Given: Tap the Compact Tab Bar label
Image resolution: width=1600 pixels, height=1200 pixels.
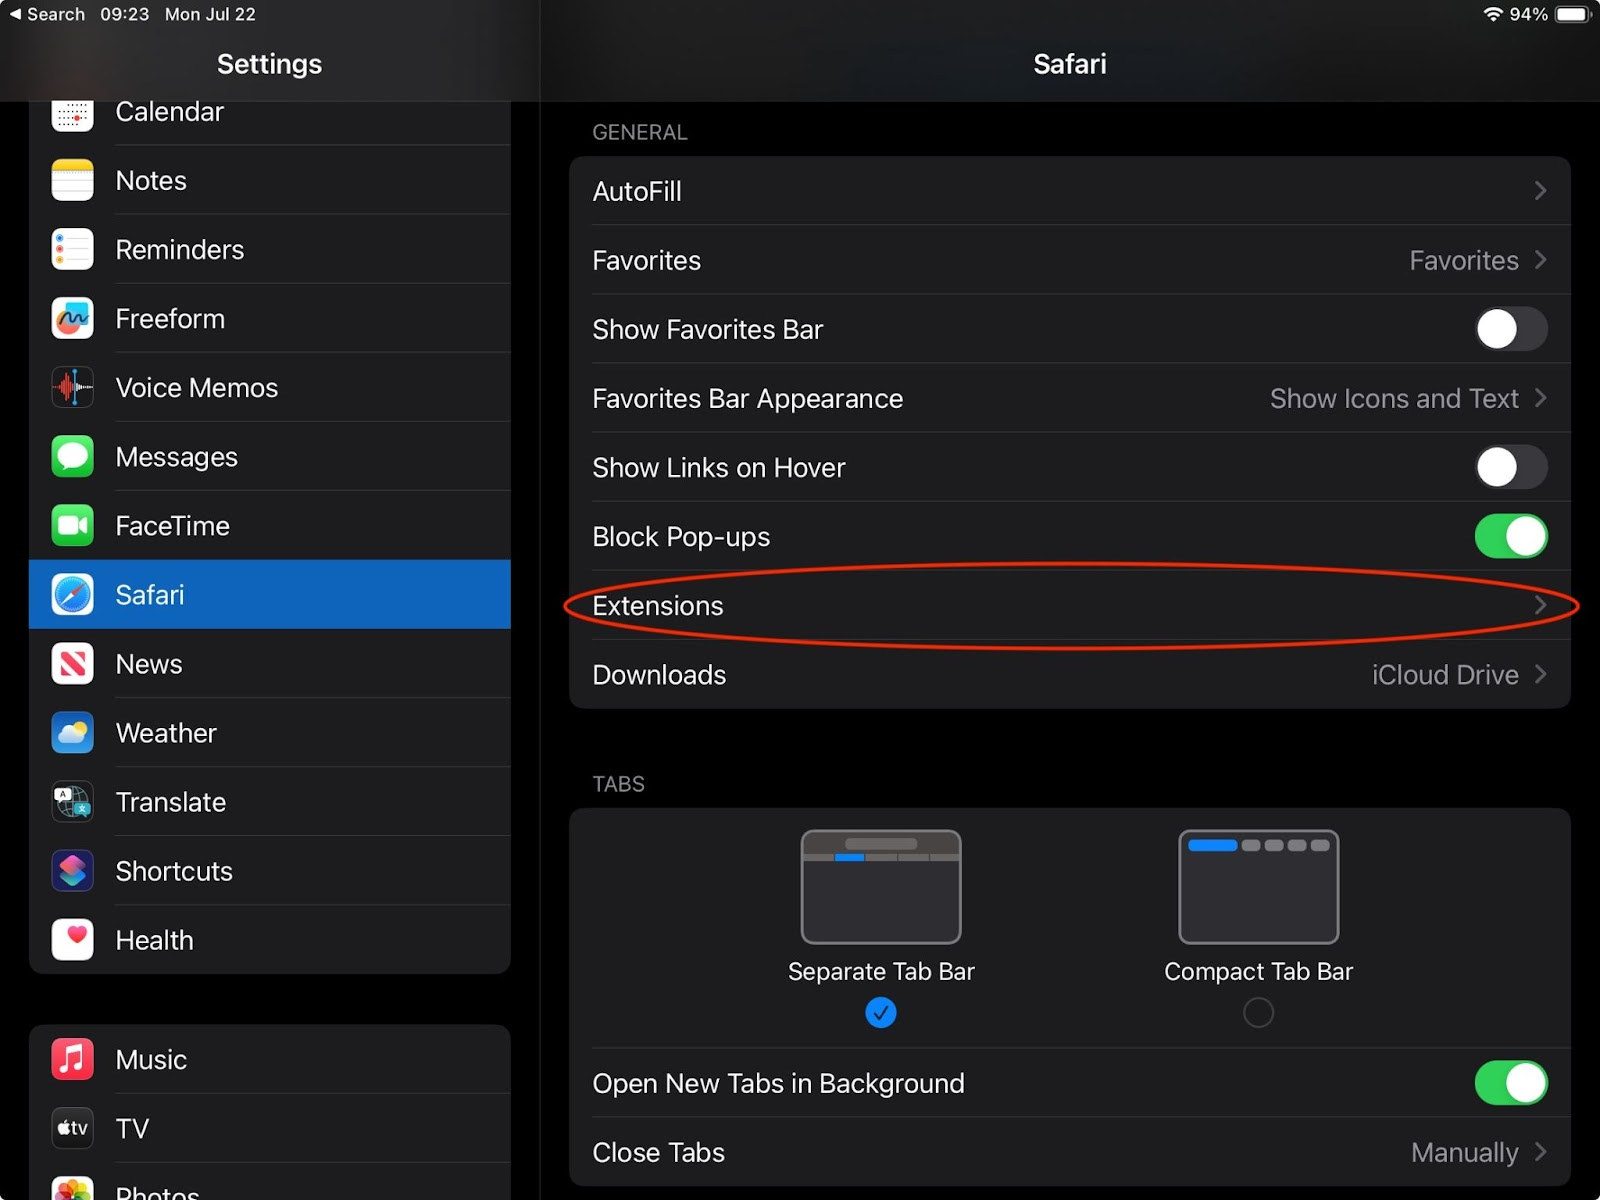Looking at the screenshot, I should tap(1258, 971).
